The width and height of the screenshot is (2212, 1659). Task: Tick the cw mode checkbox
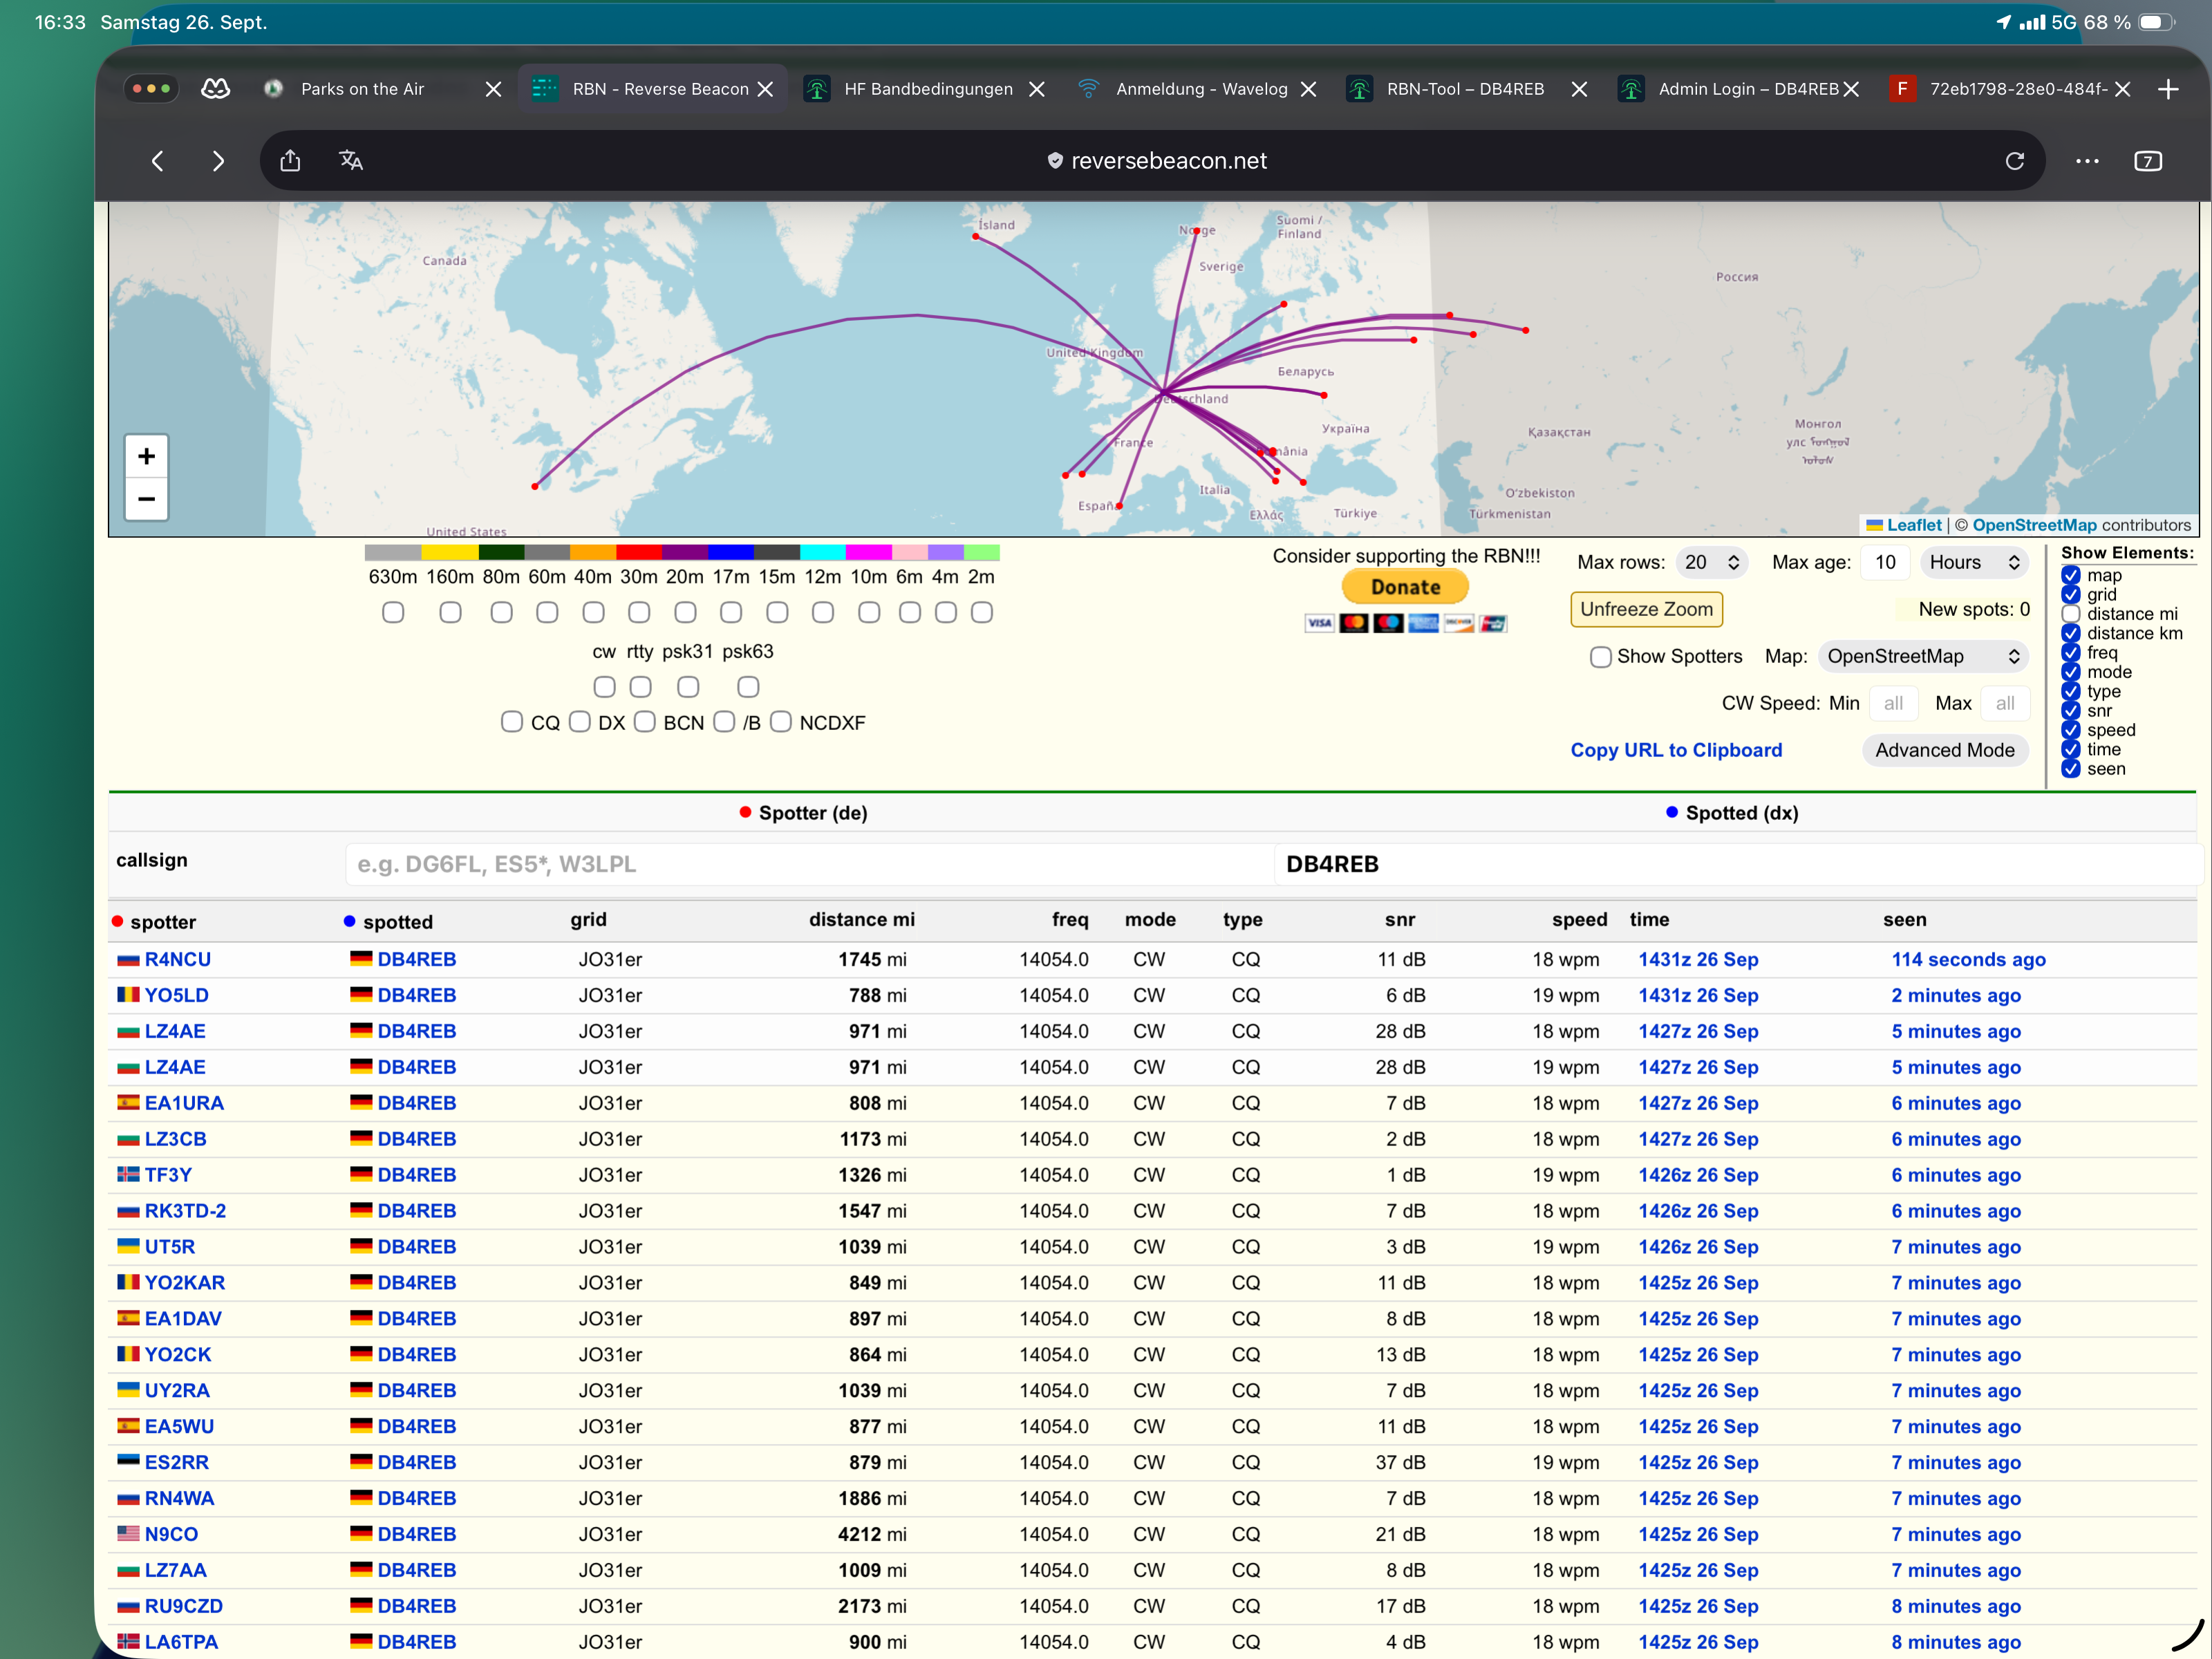pos(604,687)
